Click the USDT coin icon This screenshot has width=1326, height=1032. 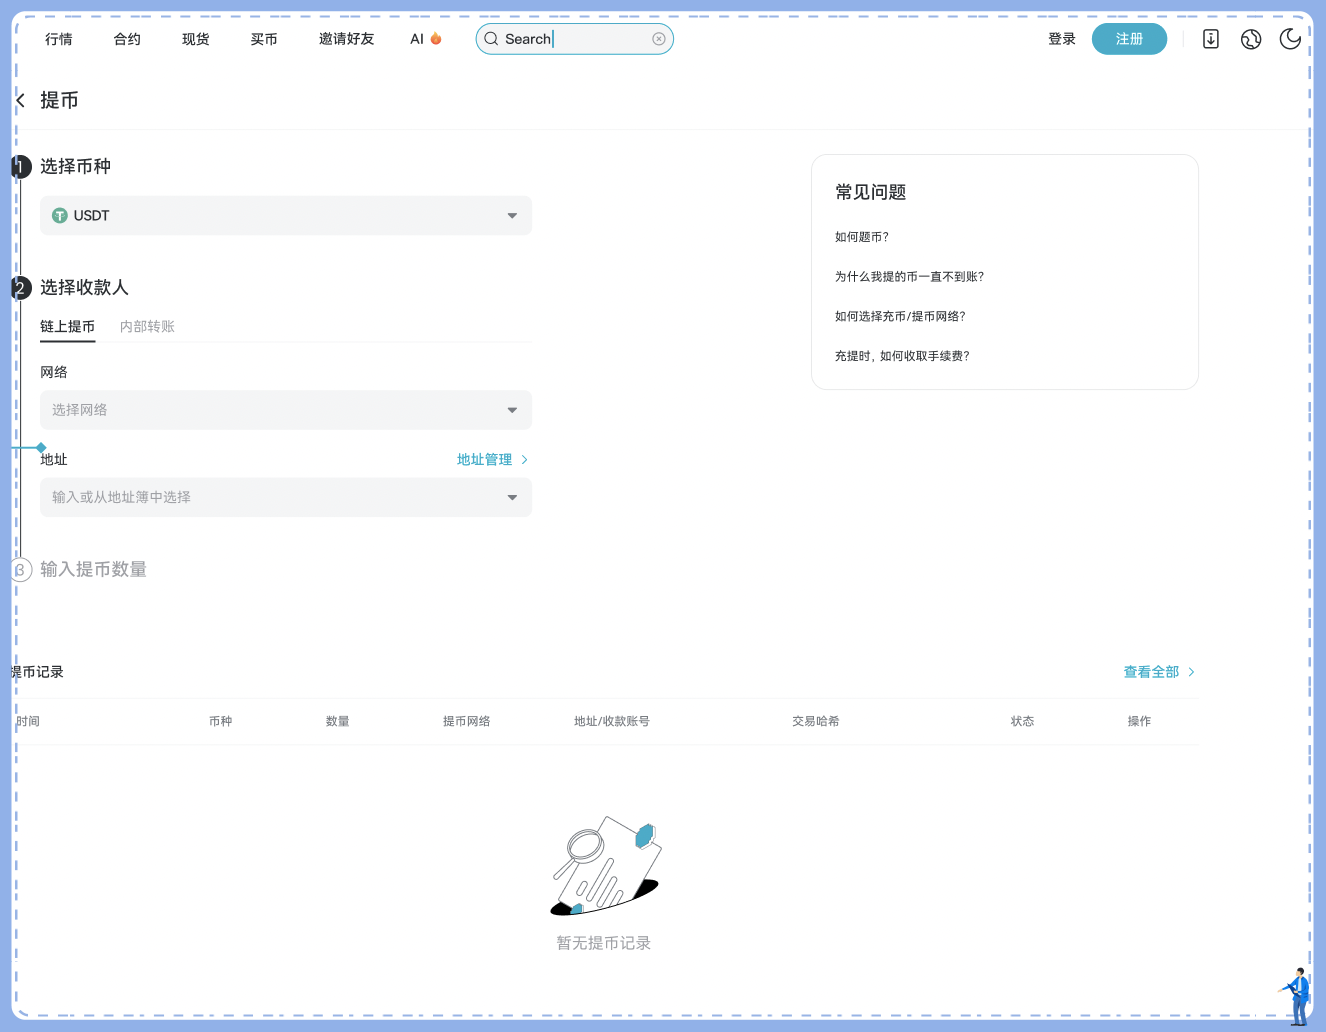pos(60,216)
